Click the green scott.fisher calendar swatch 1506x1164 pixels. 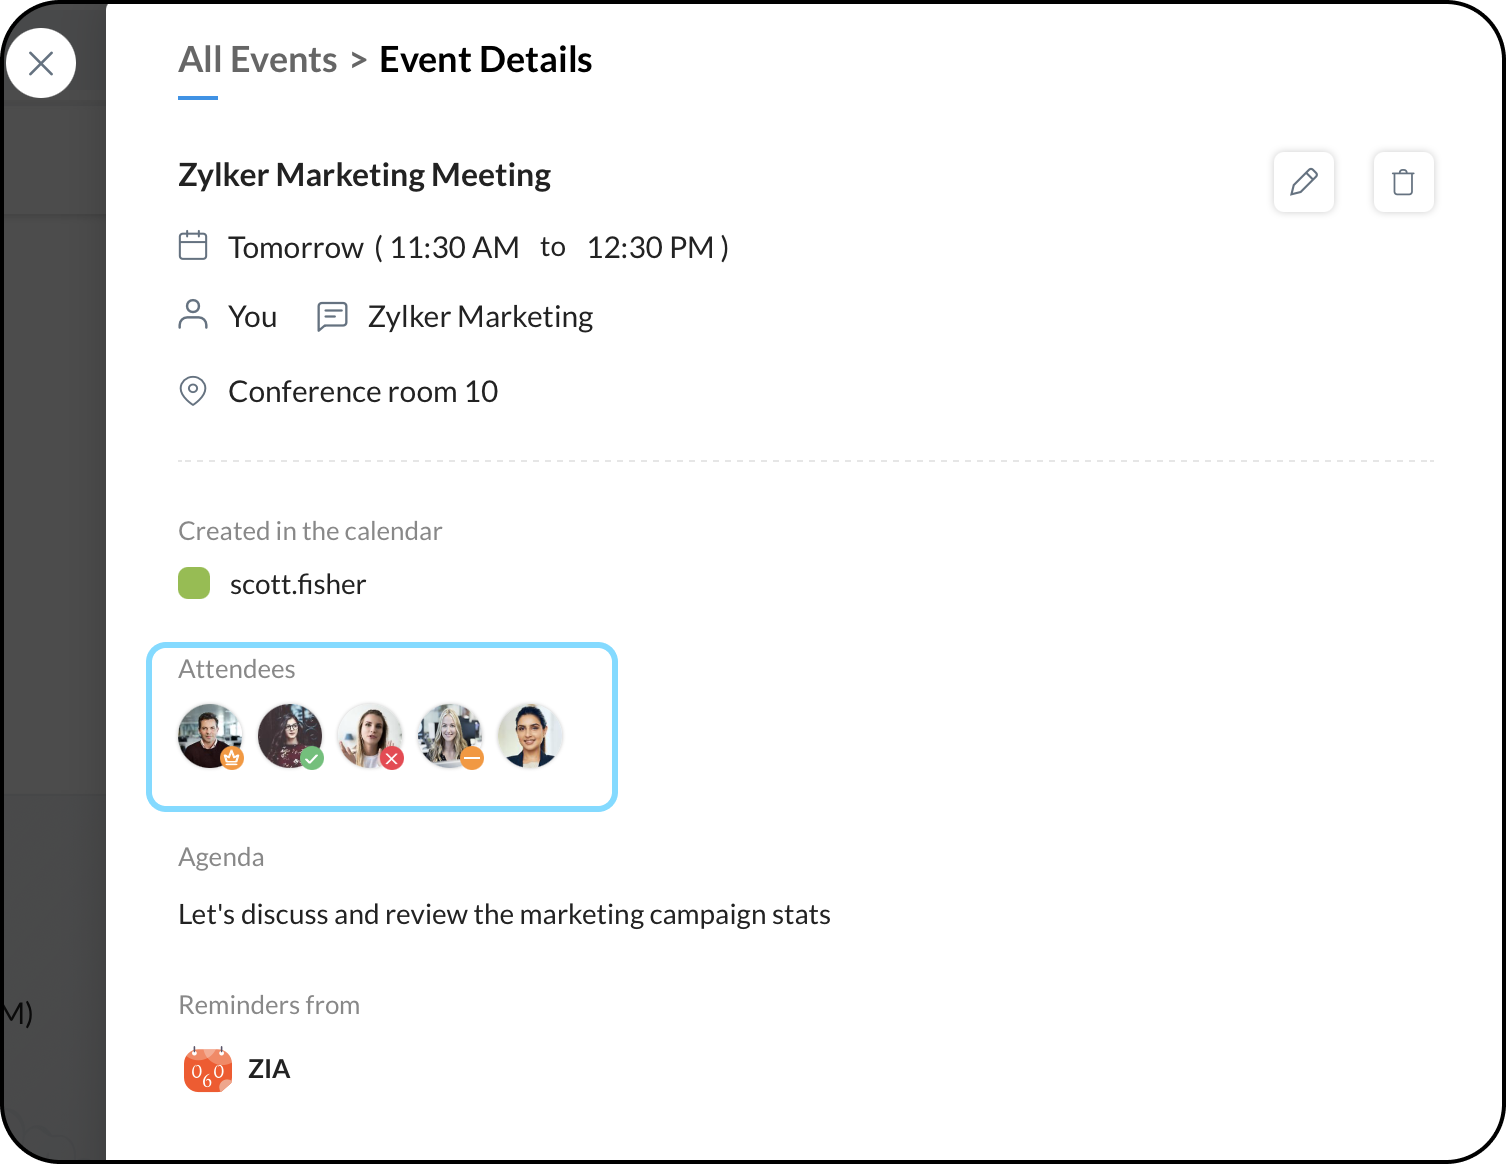pos(194,583)
